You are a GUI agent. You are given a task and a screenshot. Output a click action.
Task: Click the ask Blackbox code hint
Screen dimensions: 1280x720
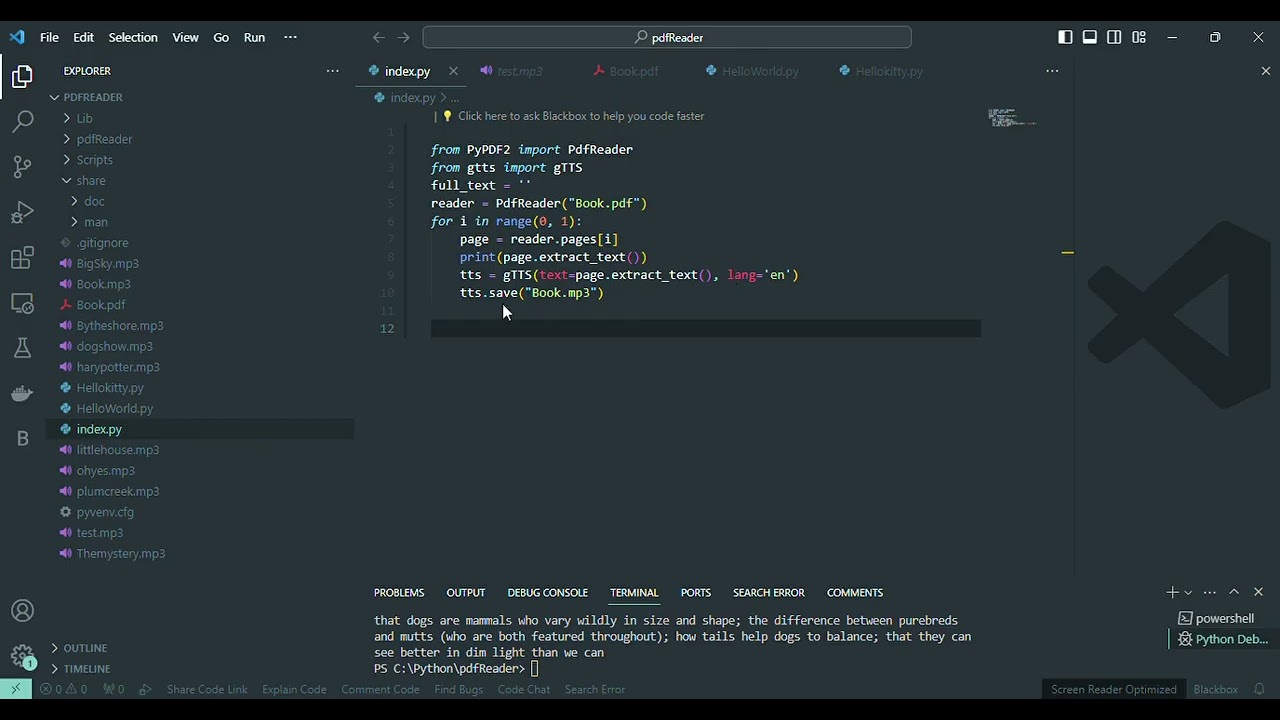tap(581, 116)
